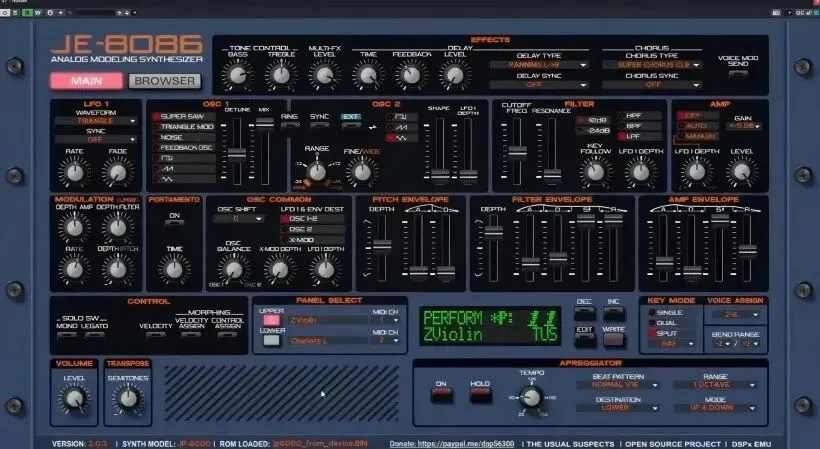
Task: Click the Transpose Semitones knob
Action: point(128,399)
